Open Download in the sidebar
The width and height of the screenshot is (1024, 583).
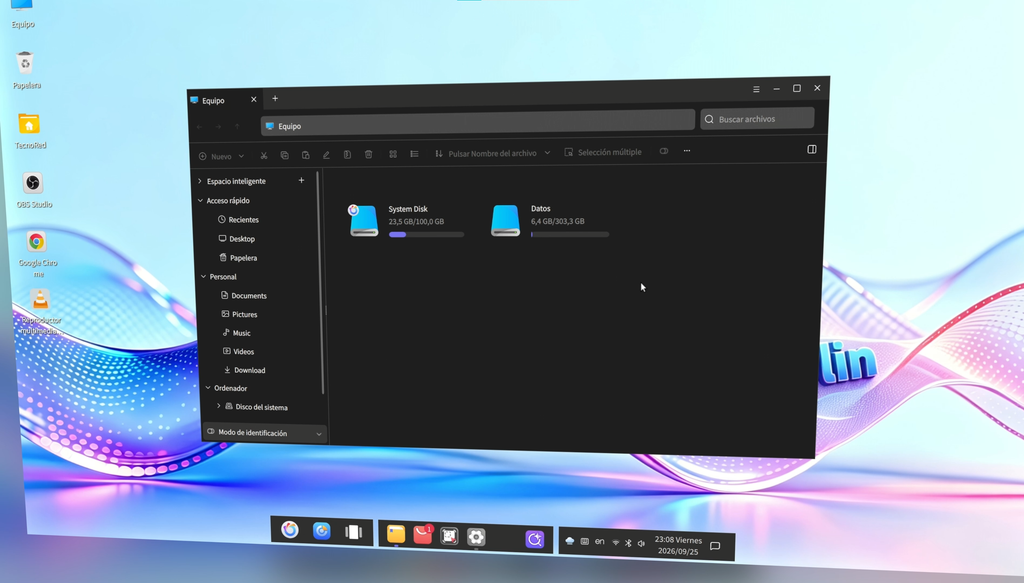[x=245, y=370]
